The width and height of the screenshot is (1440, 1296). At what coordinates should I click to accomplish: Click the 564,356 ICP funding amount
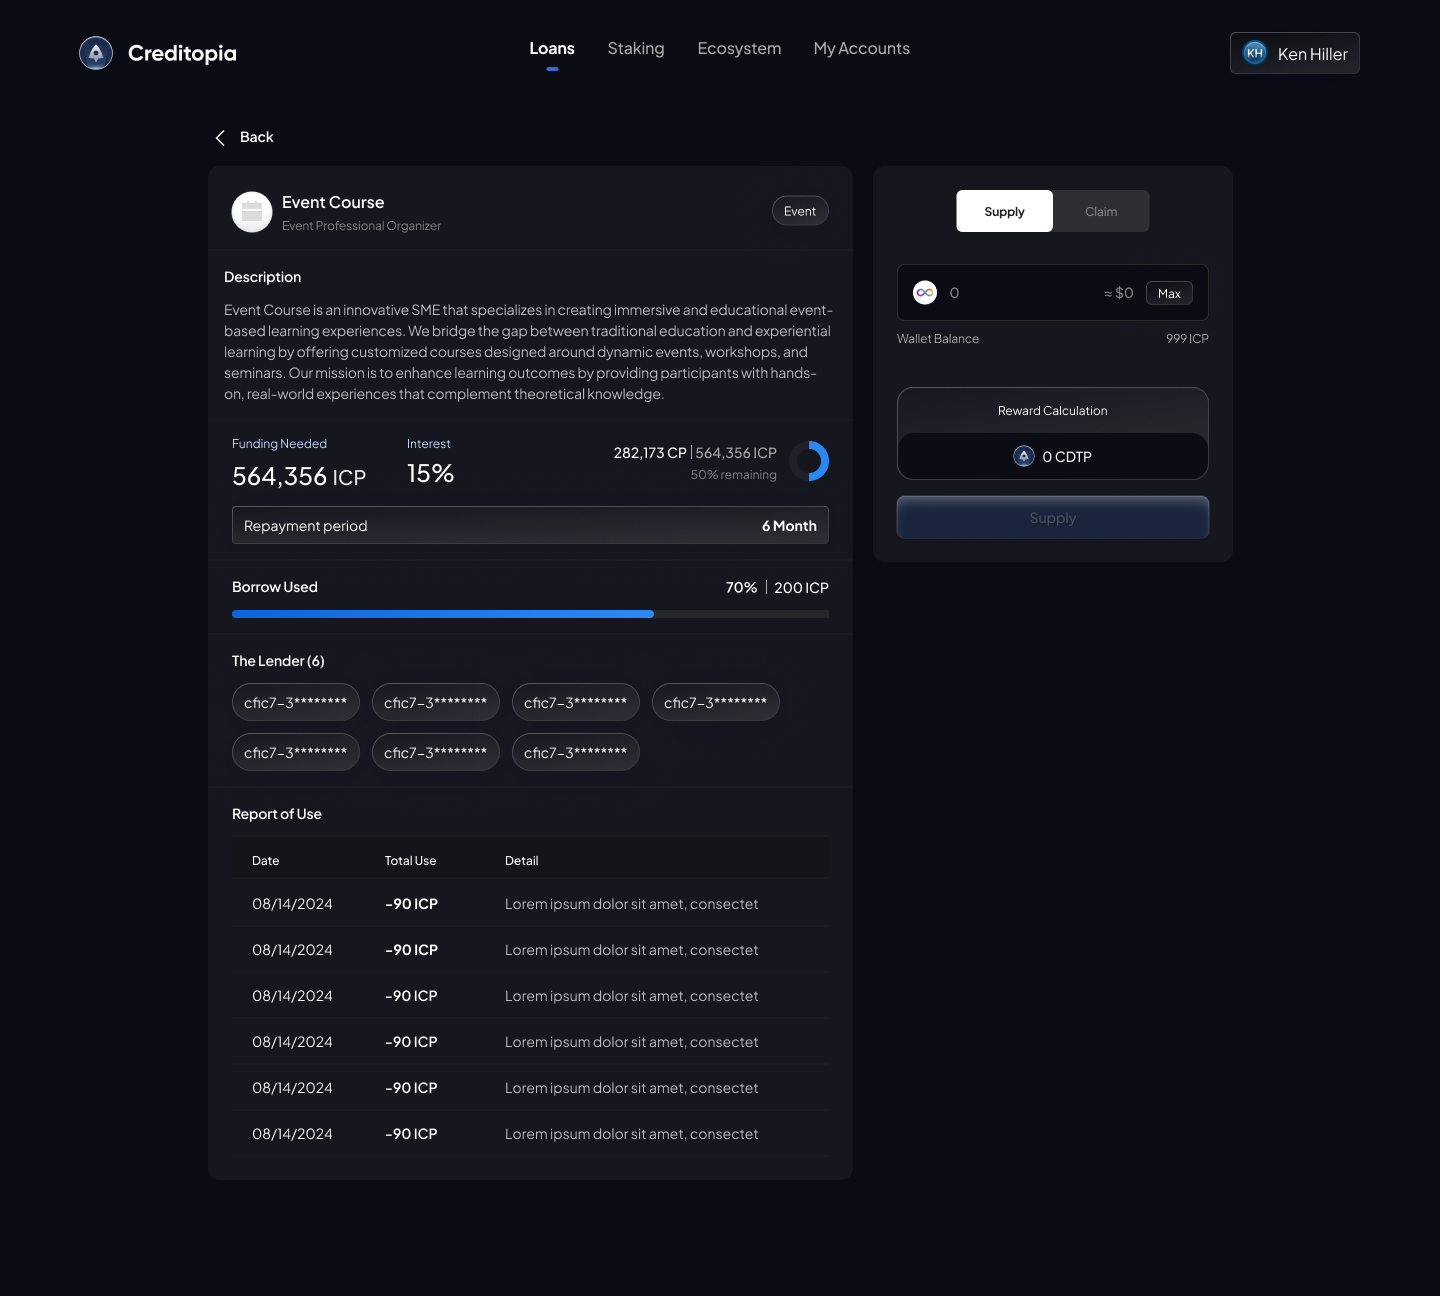299,477
